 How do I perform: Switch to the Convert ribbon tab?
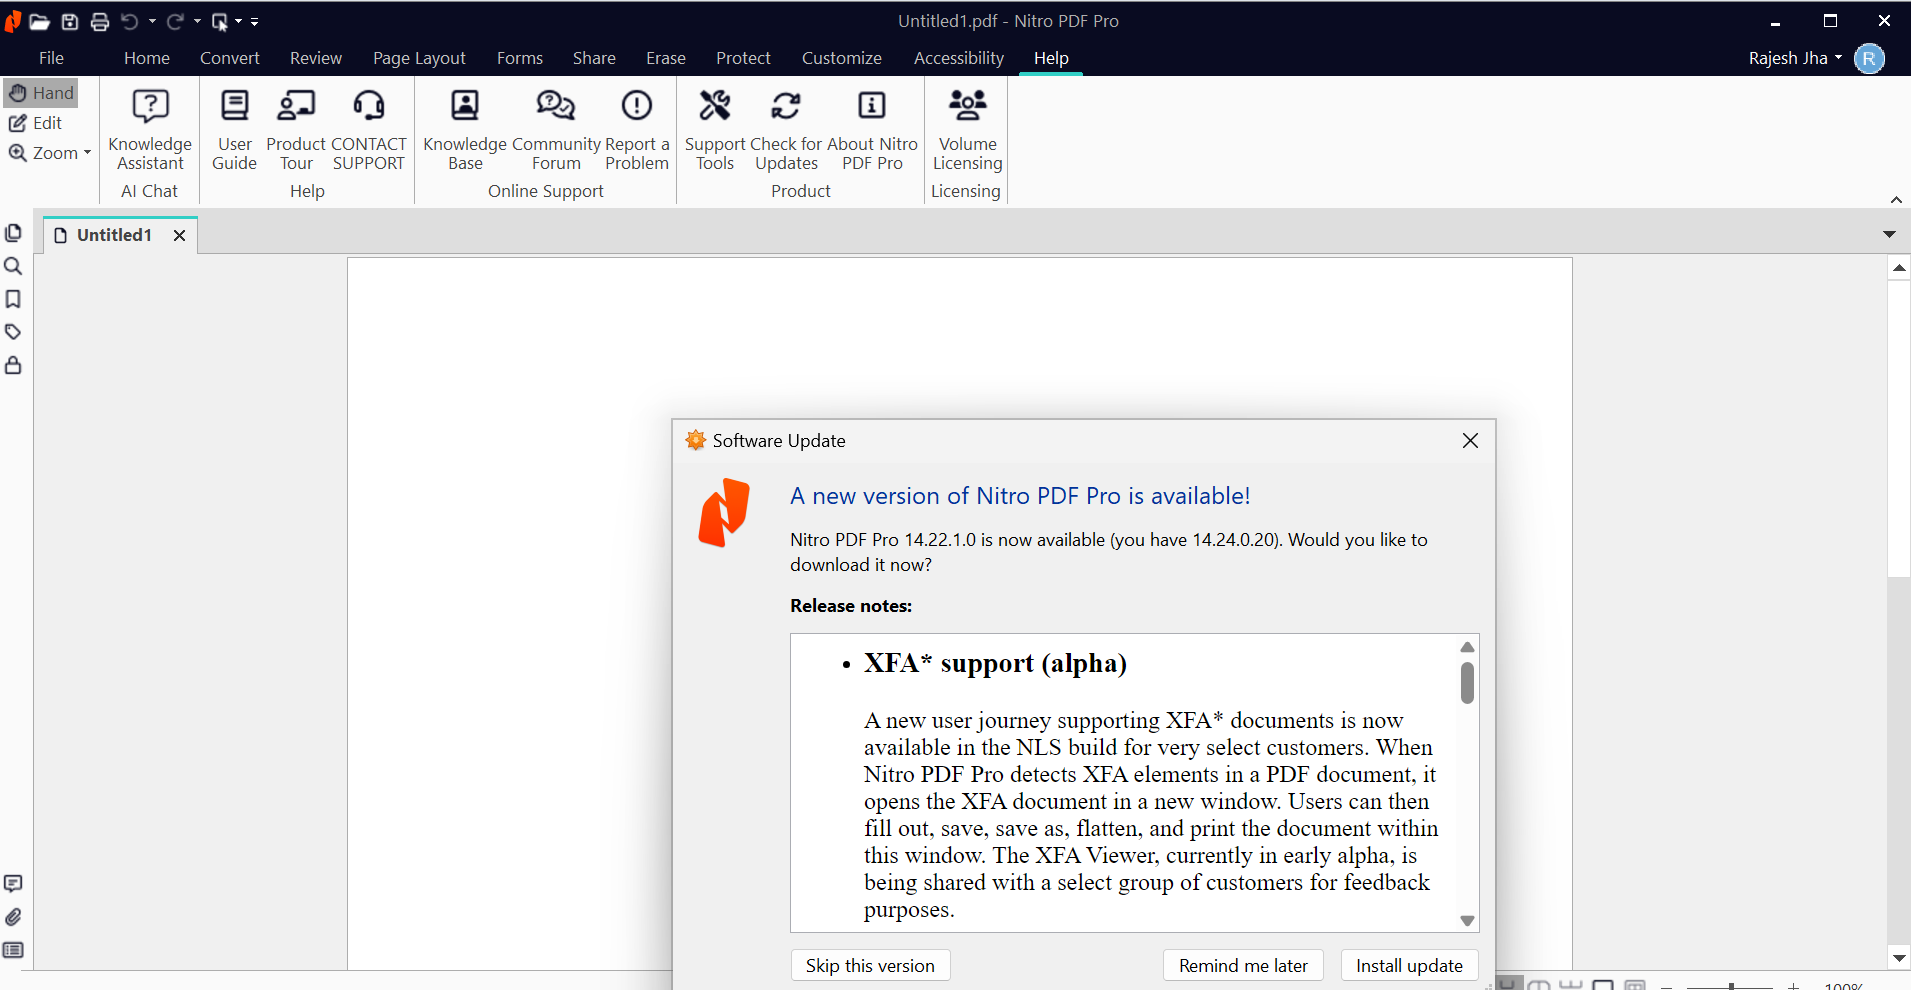pos(230,58)
